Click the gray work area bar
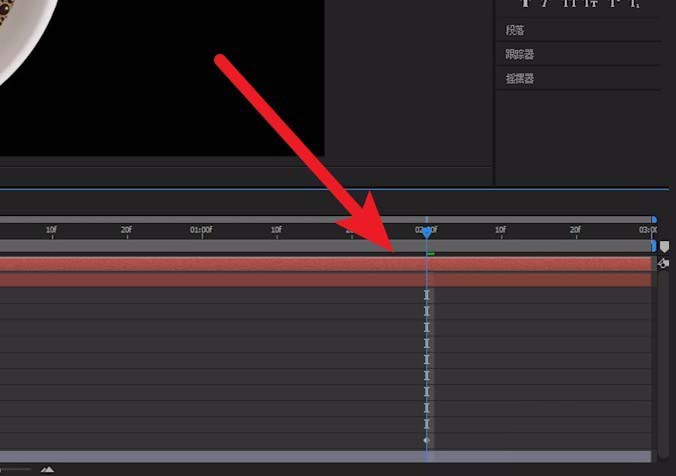Viewport: 676px width, 476px height. [x=325, y=246]
